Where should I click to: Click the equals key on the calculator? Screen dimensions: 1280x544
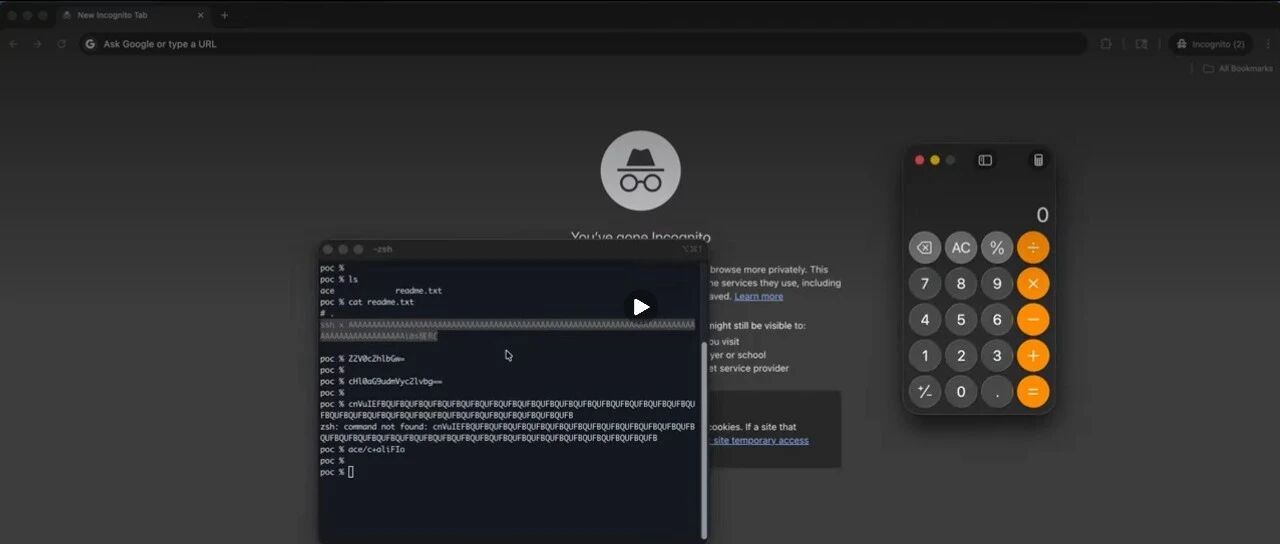tap(1033, 391)
